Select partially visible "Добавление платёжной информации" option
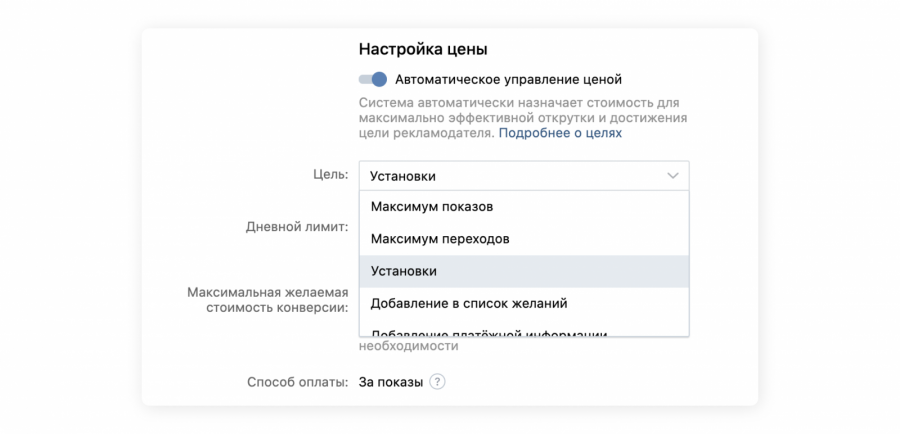 (x=489, y=331)
